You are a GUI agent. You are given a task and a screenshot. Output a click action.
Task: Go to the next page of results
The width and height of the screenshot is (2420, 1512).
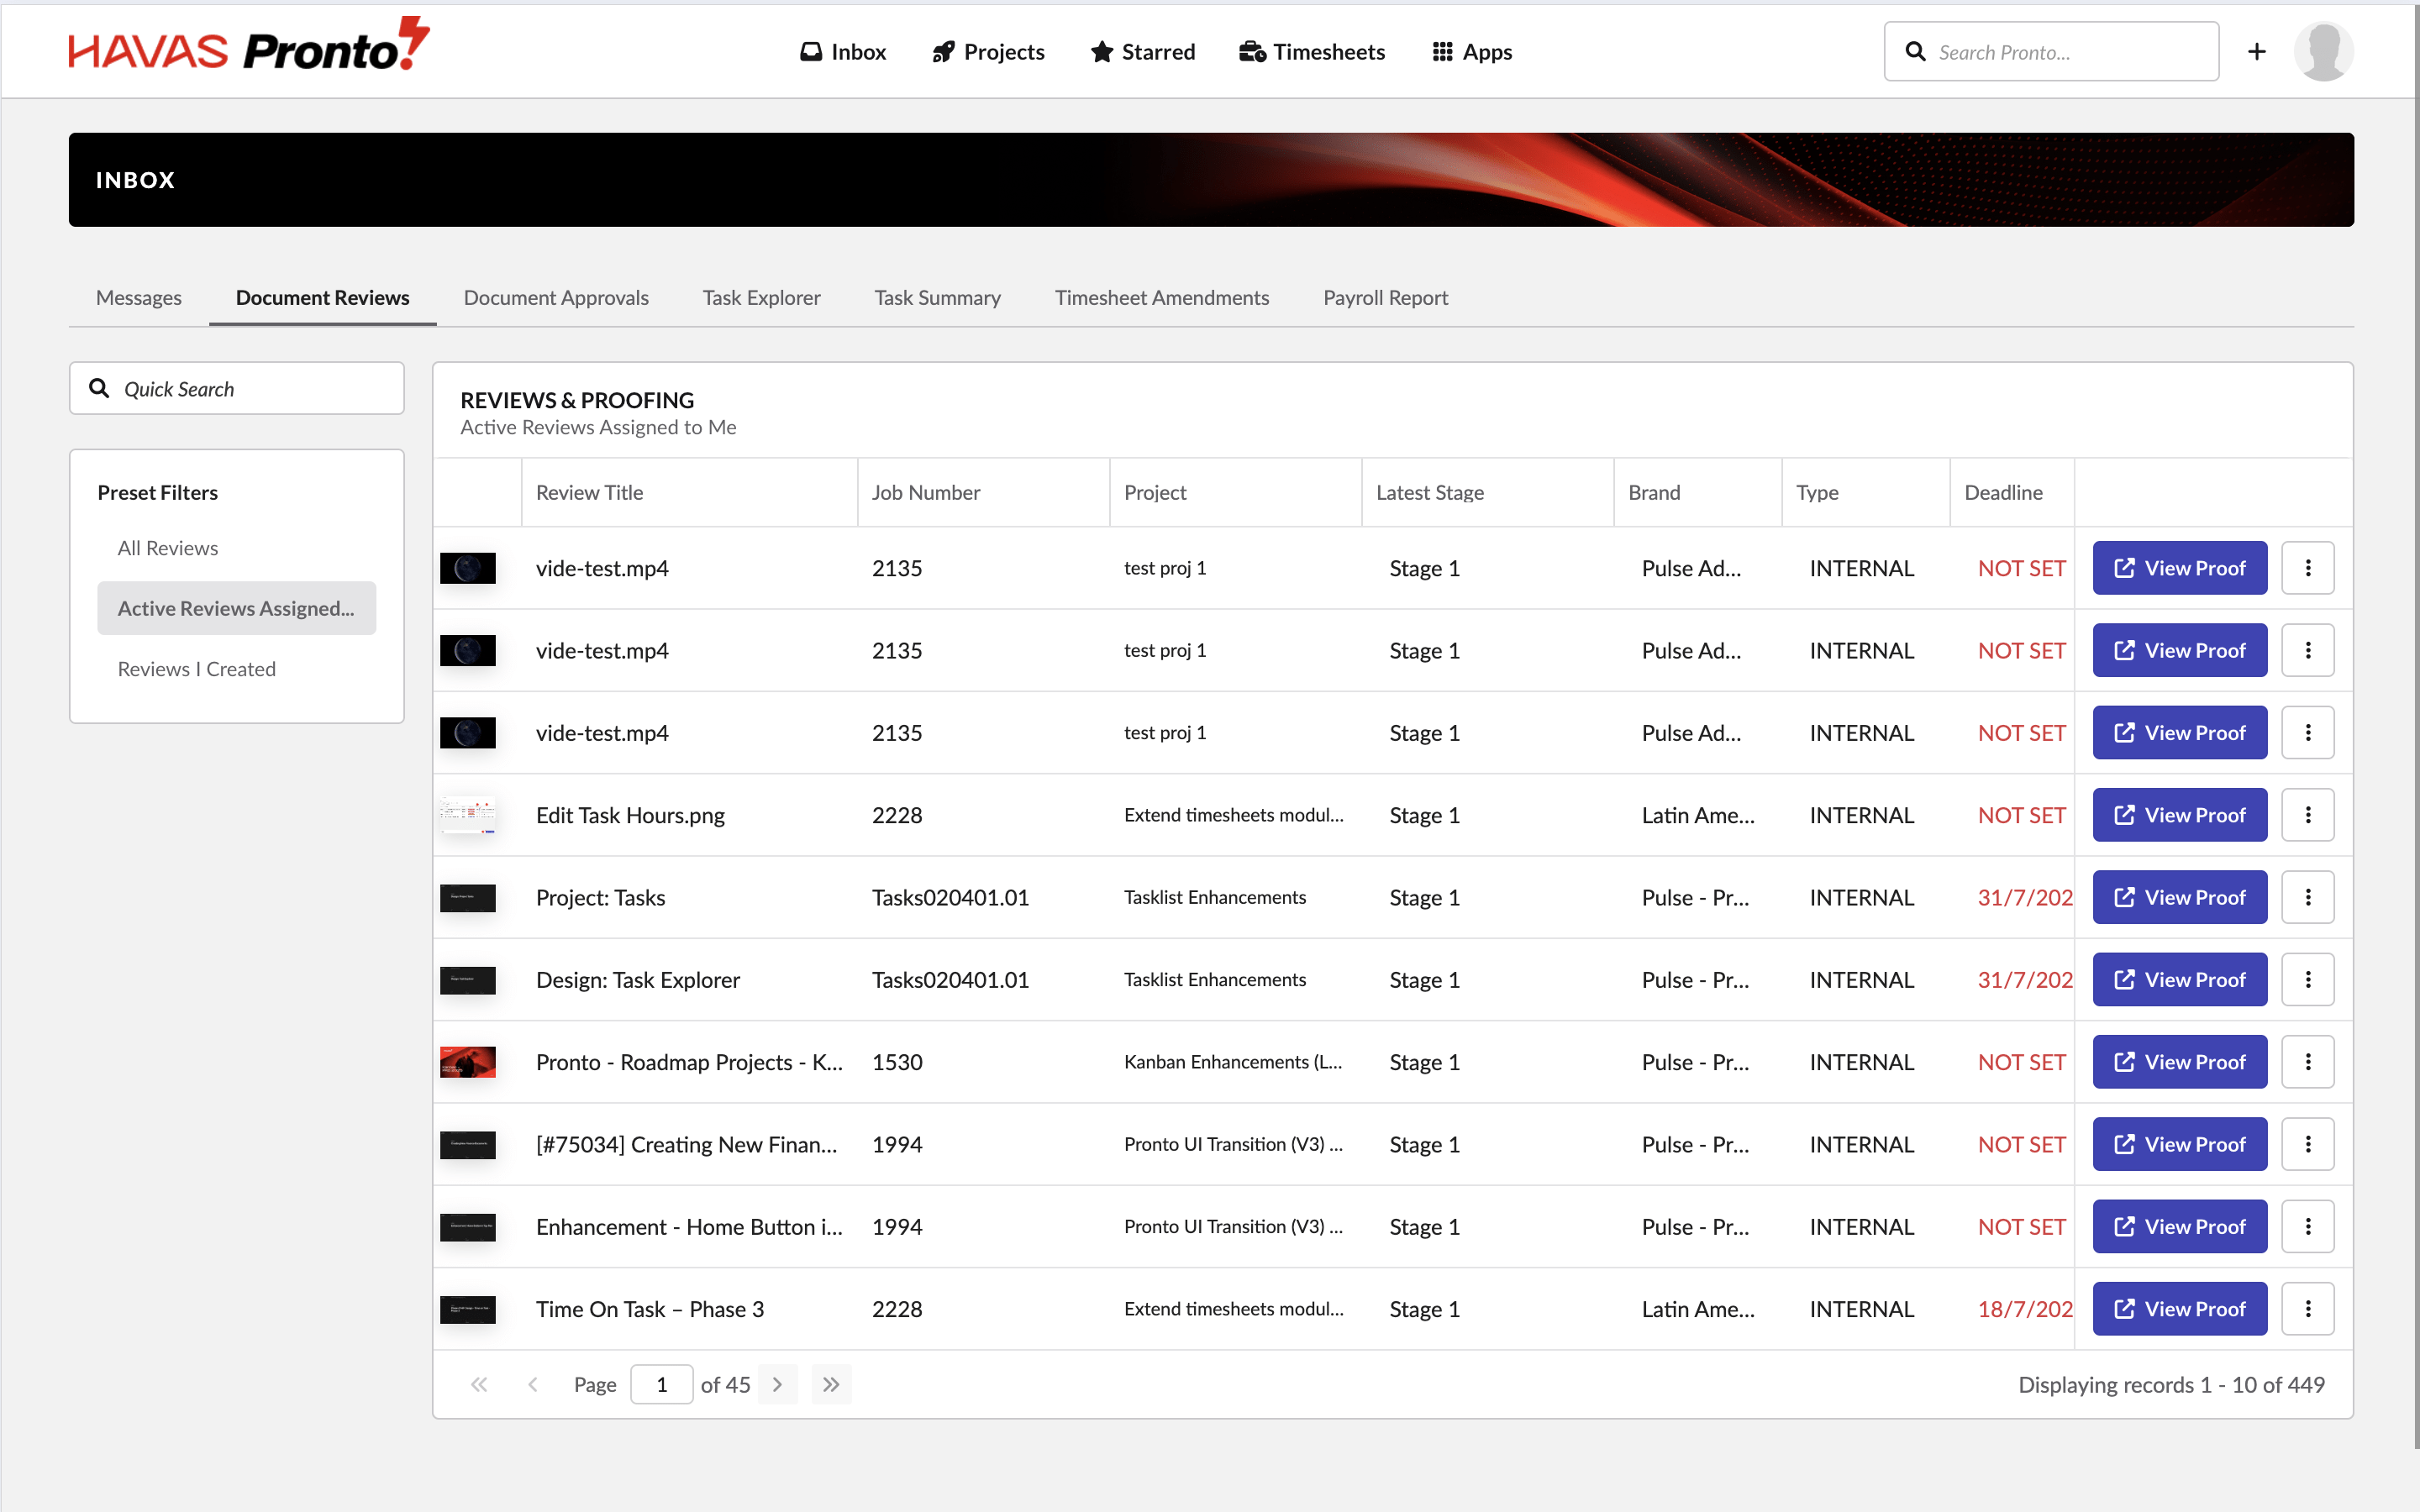[x=777, y=1384]
